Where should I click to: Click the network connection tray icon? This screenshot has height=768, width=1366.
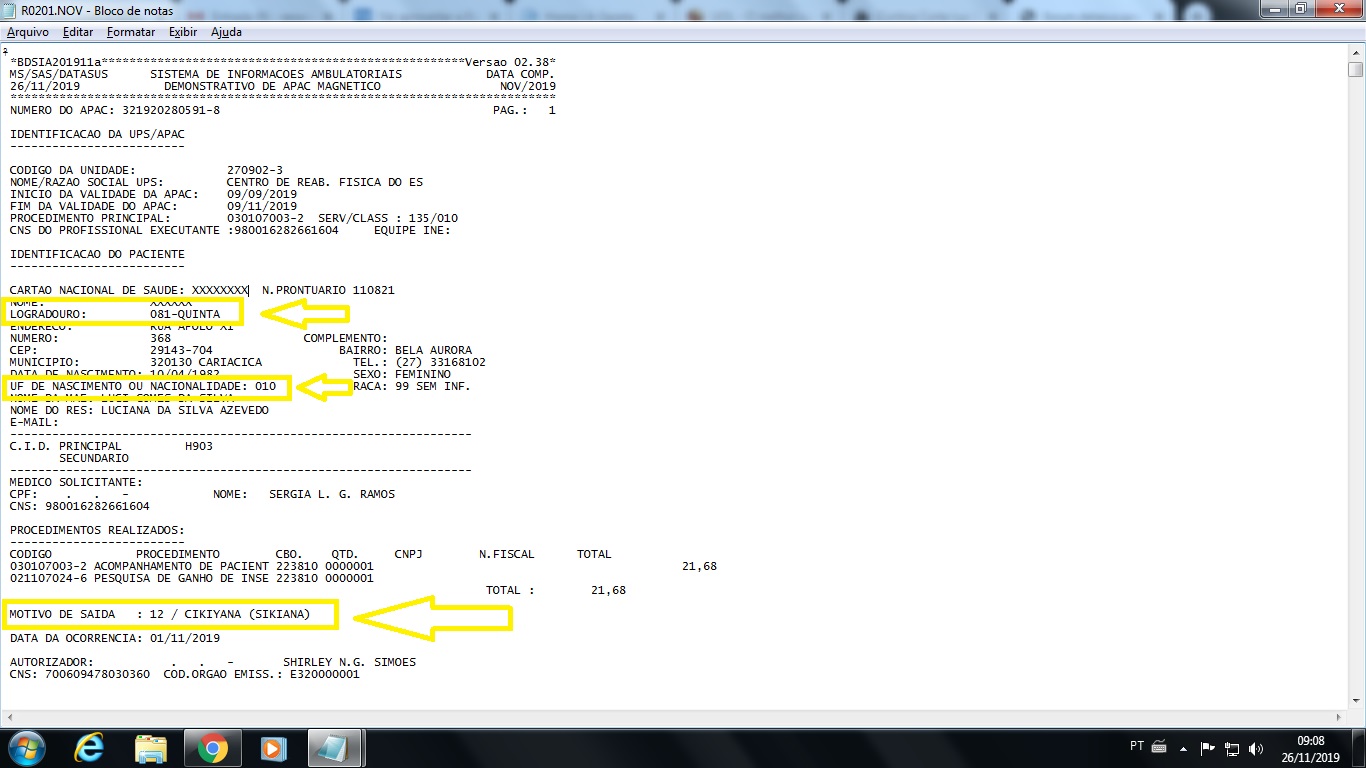[x=1232, y=748]
